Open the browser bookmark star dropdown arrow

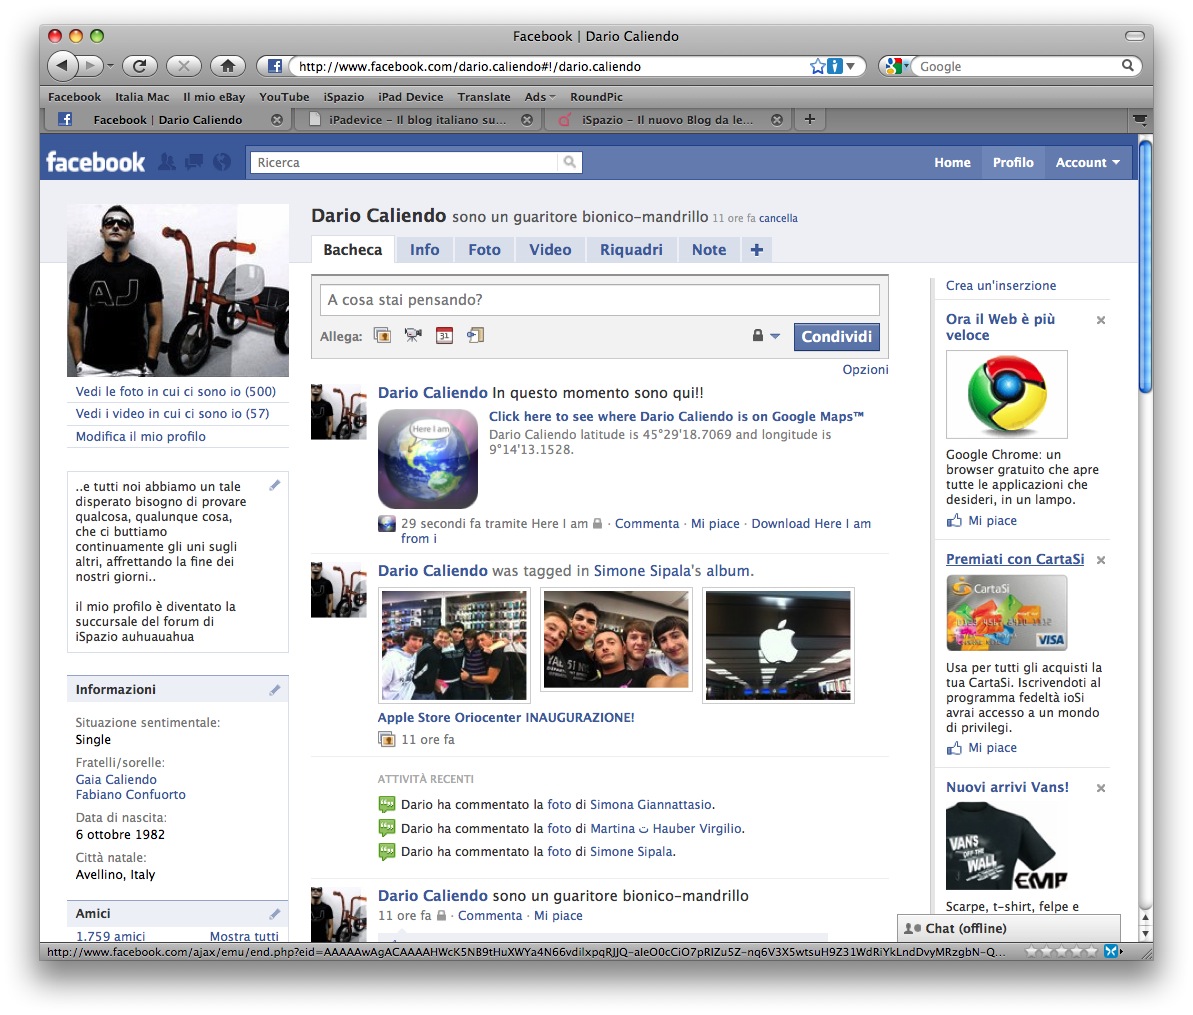tap(851, 66)
